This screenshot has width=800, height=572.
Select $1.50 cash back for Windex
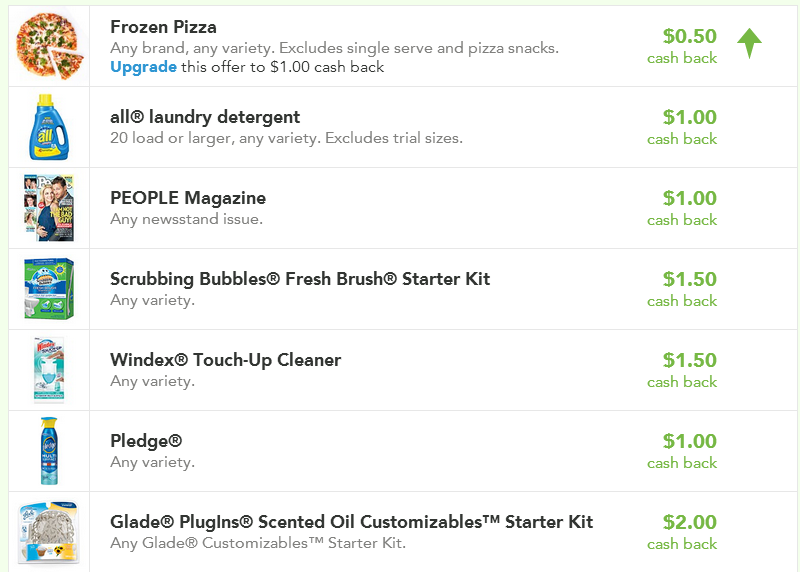(682, 370)
